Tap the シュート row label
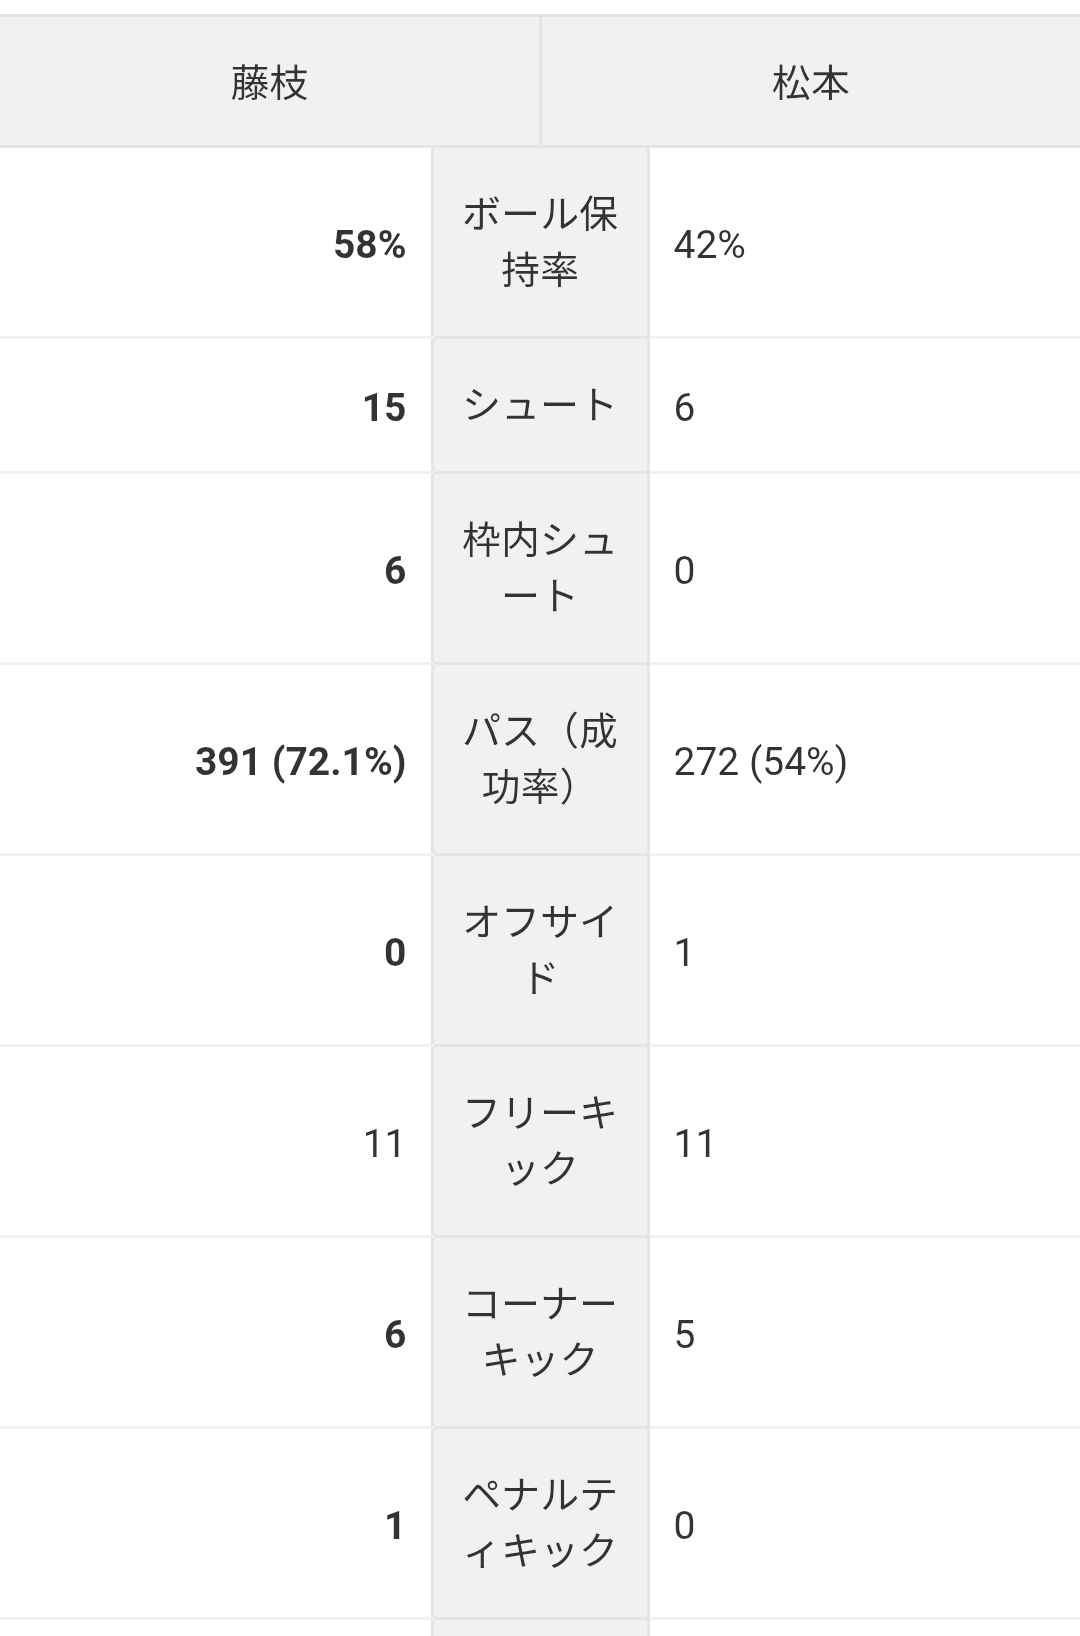Image resolution: width=1080 pixels, height=1636 pixels. click(x=540, y=406)
